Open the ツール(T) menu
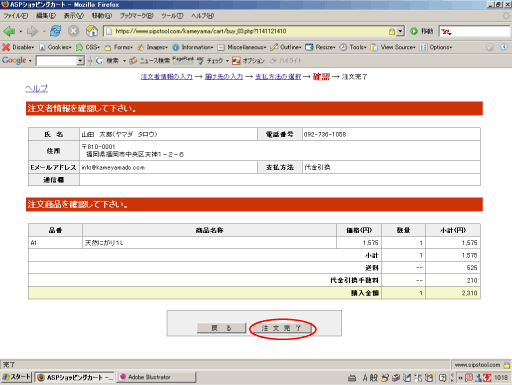The height and width of the screenshot is (385, 512). tap(172, 16)
